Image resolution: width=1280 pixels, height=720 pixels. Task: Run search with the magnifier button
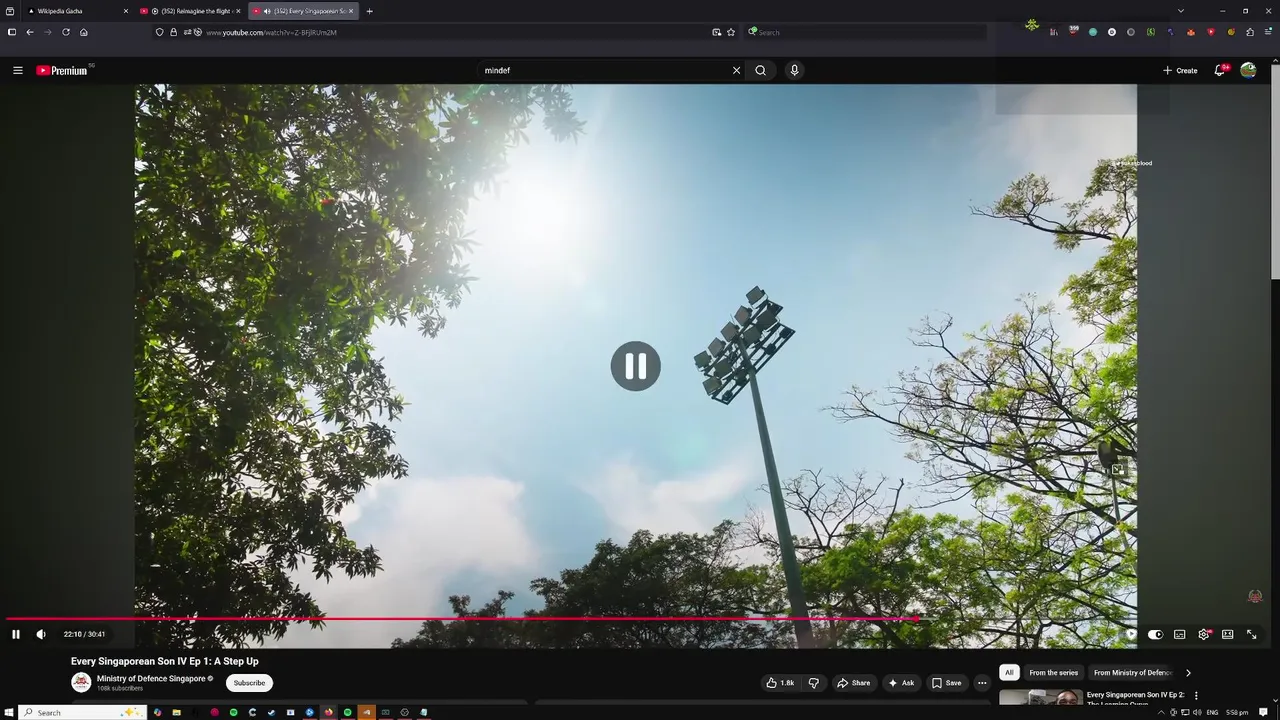click(761, 70)
